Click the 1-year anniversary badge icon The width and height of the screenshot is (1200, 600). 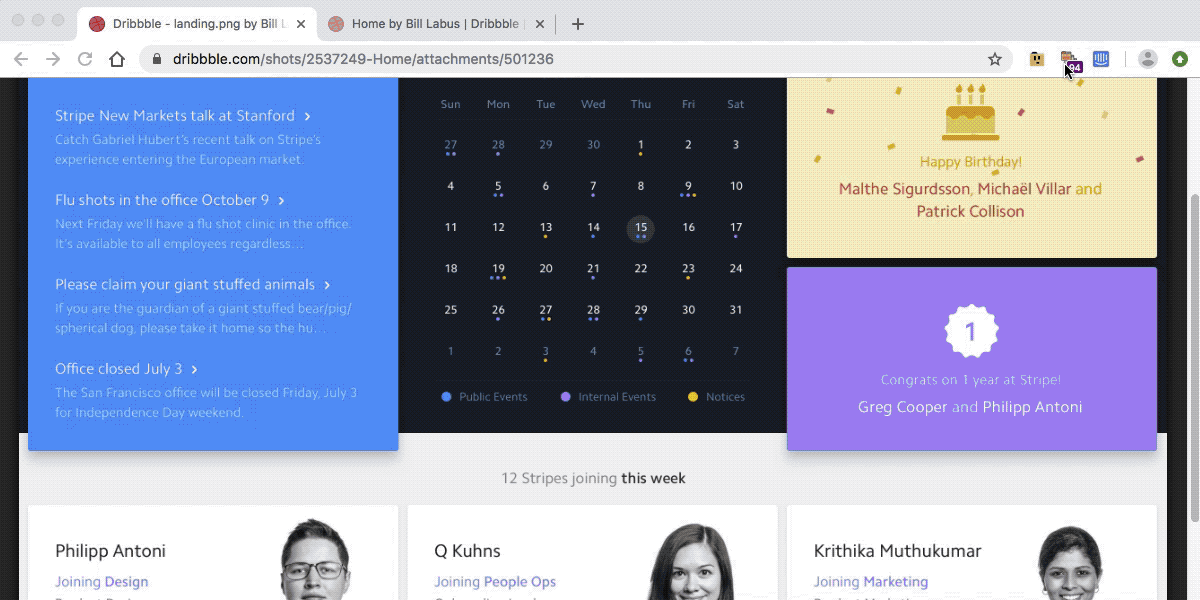pyautogui.click(x=971, y=331)
